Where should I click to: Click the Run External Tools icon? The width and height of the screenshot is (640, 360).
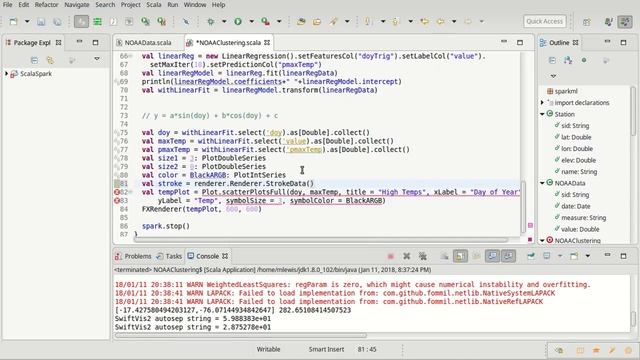click(266, 22)
